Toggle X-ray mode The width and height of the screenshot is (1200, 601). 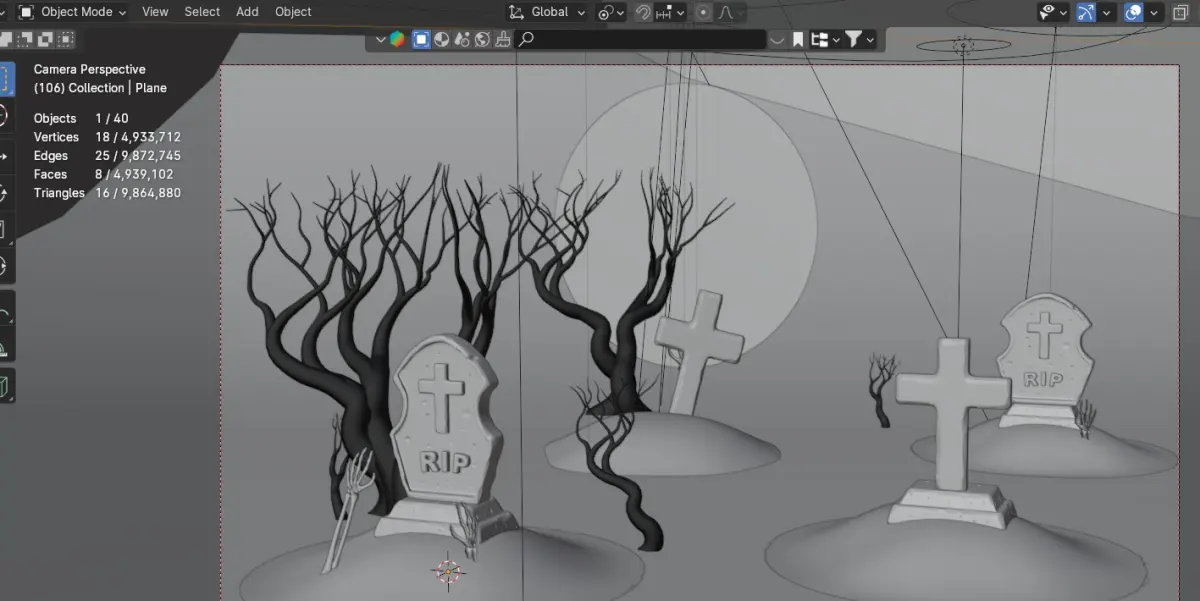click(x=1181, y=12)
